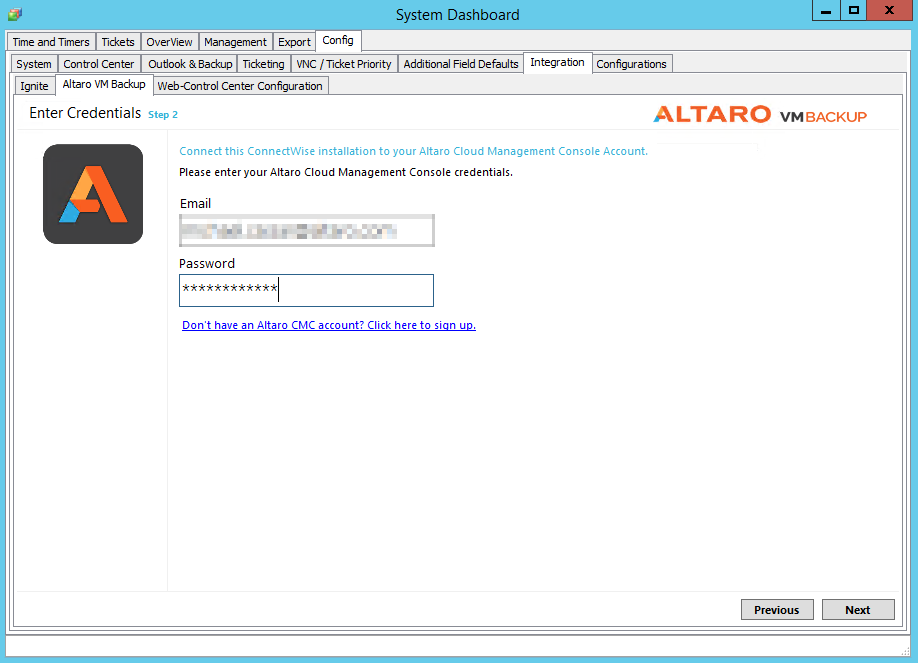918x663 pixels.
Task: Open VNC / Ticket Priority tab
Action: click(344, 64)
